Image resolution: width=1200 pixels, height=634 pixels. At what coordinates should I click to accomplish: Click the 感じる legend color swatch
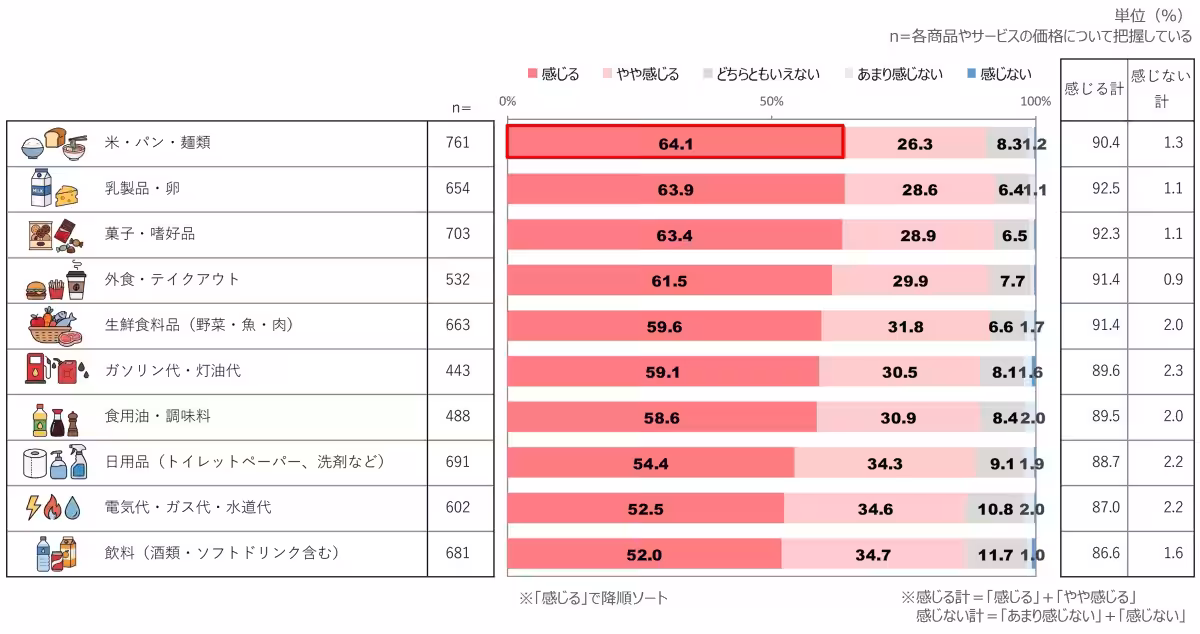coord(532,74)
